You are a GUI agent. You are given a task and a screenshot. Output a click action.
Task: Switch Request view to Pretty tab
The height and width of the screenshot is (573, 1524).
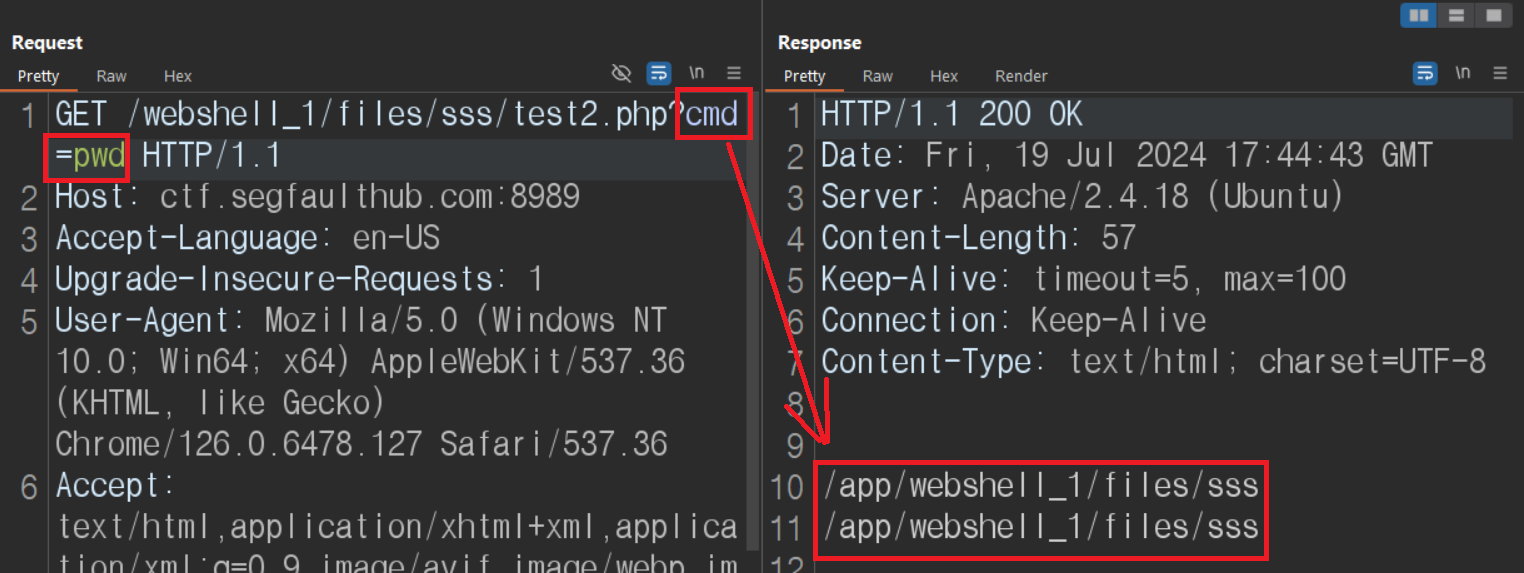pyautogui.click(x=39, y=76)
